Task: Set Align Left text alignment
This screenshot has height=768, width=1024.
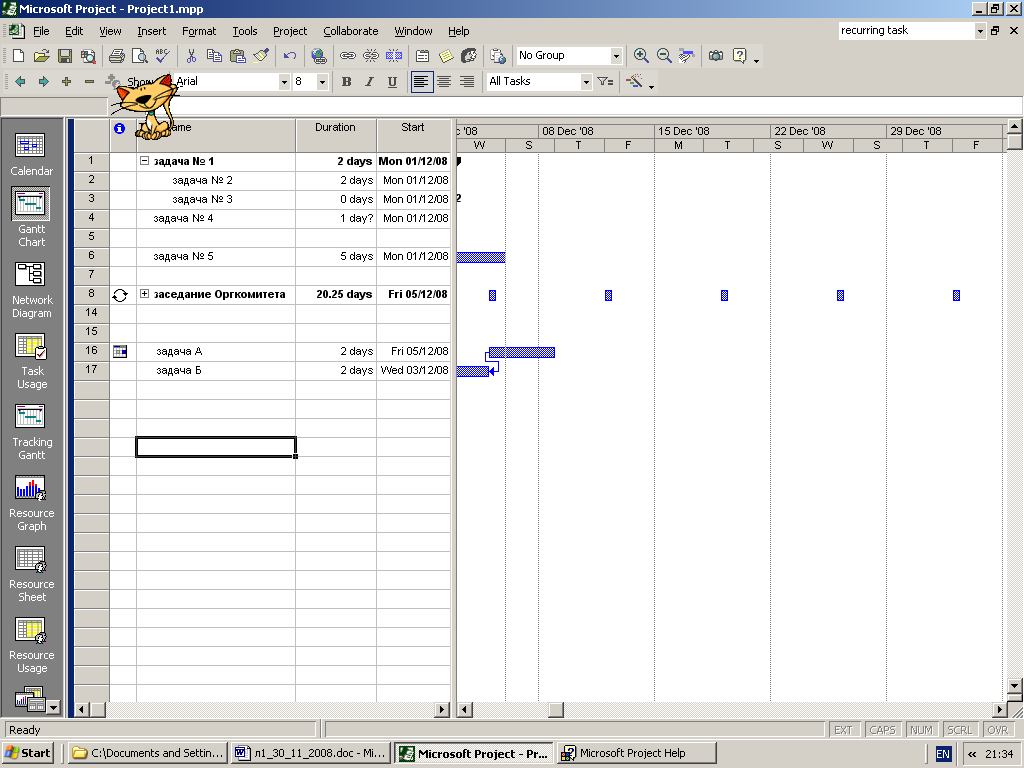Action: 422,82
